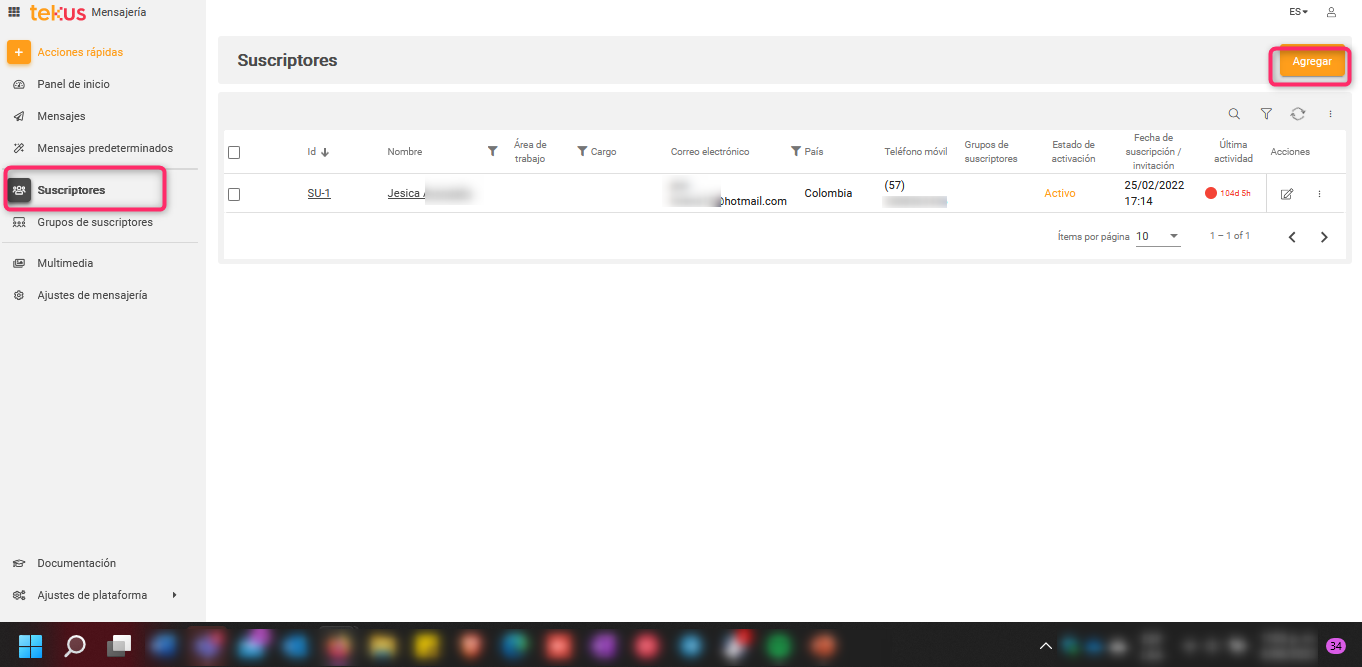Select all subscribers header checkbox
The width and height of the screenshot is (1362, 667).
[x=234, y=153]
